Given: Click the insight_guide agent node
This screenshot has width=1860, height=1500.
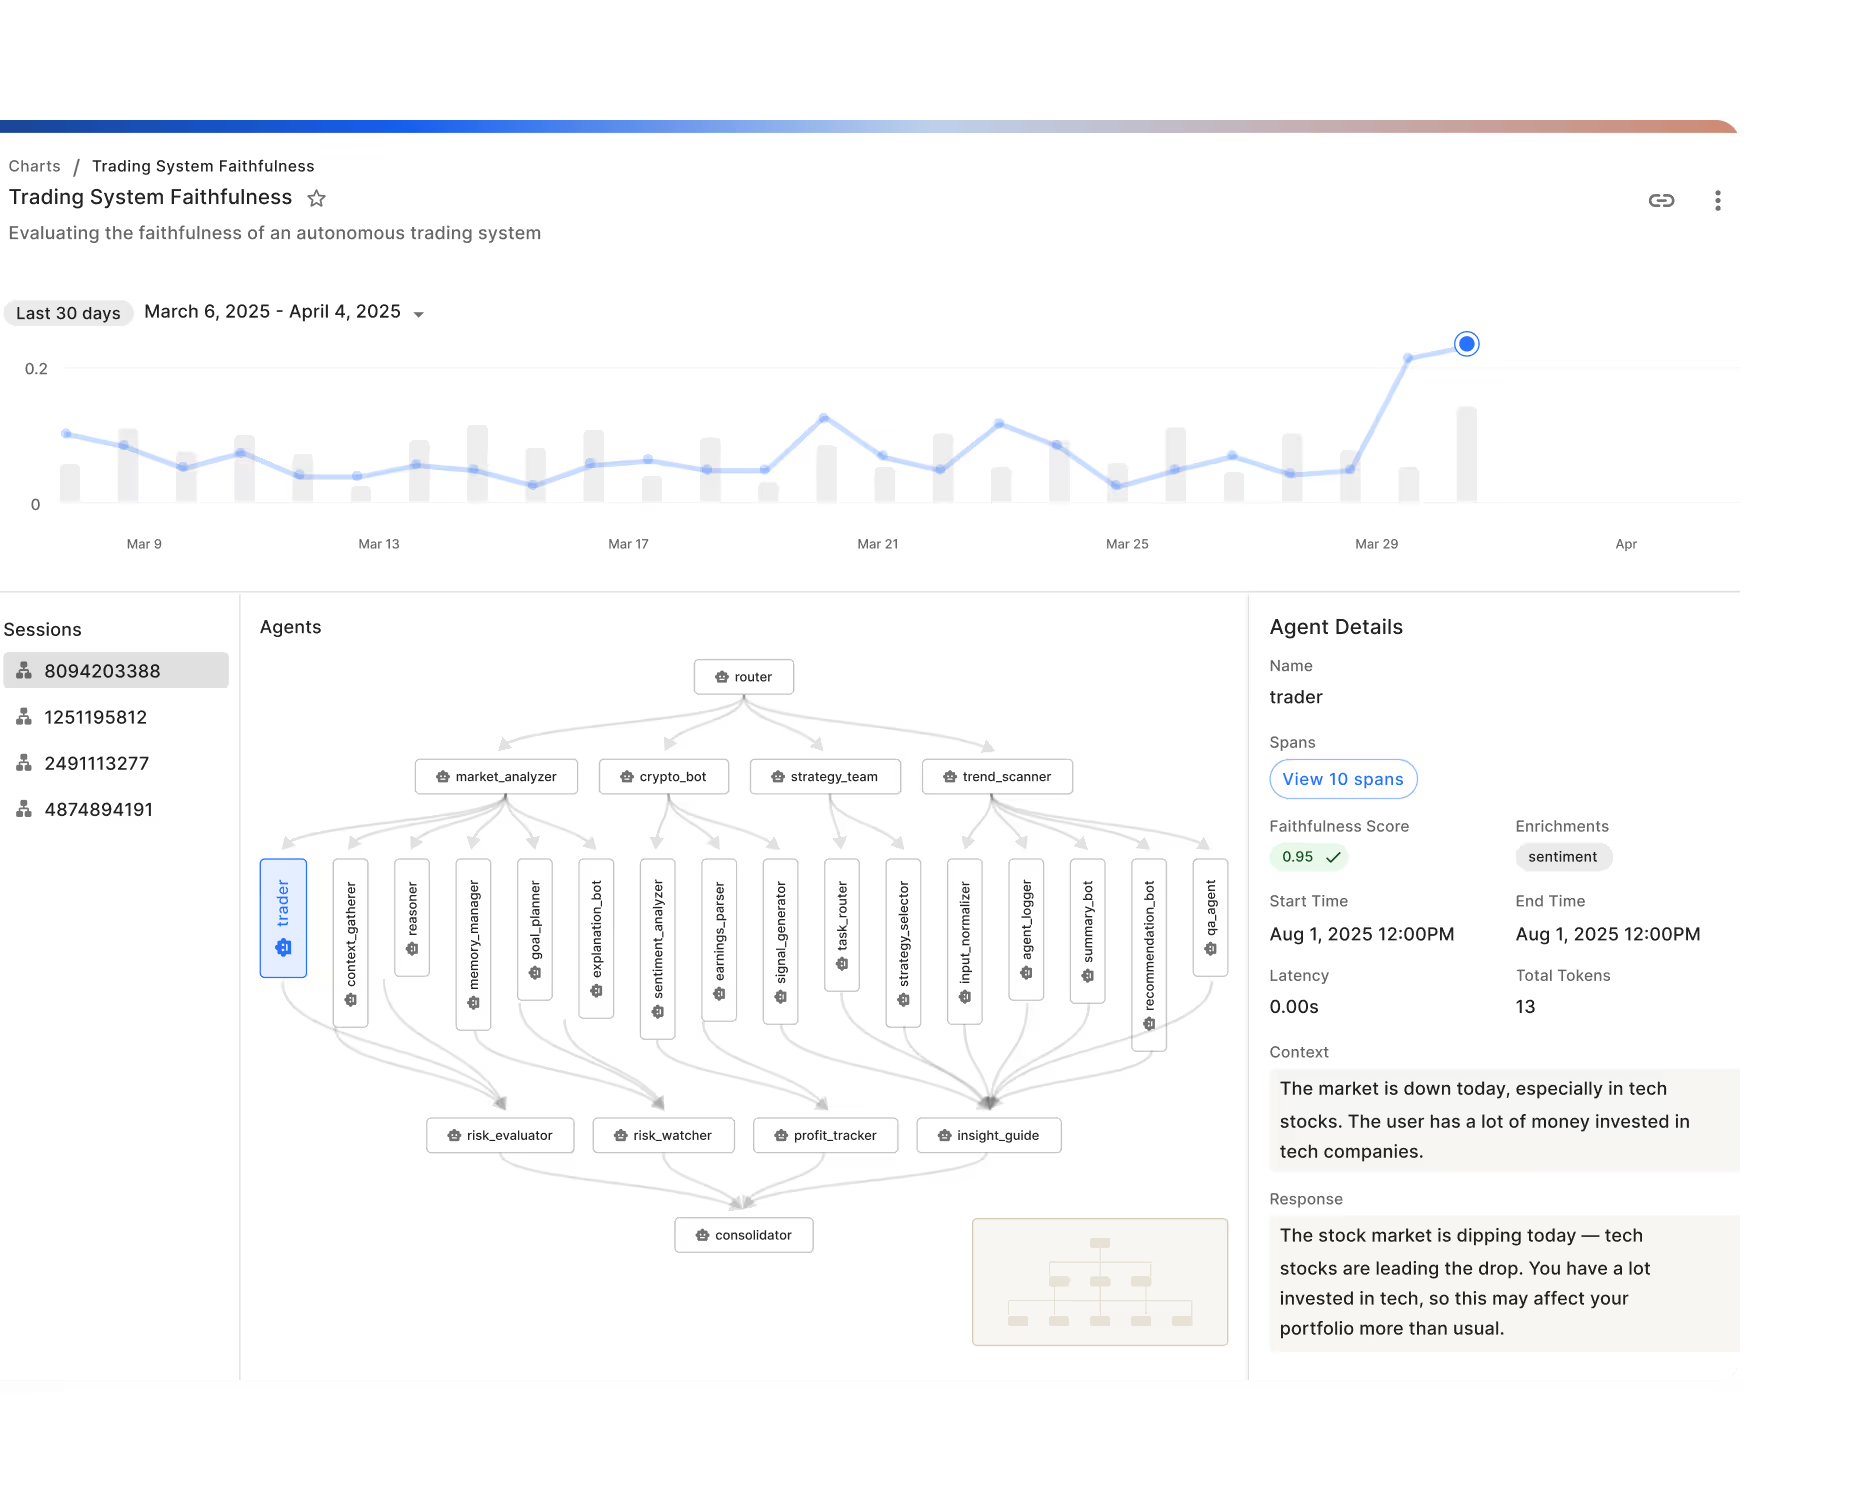Looking at the screenshot, I should [x=987, y=1135].
